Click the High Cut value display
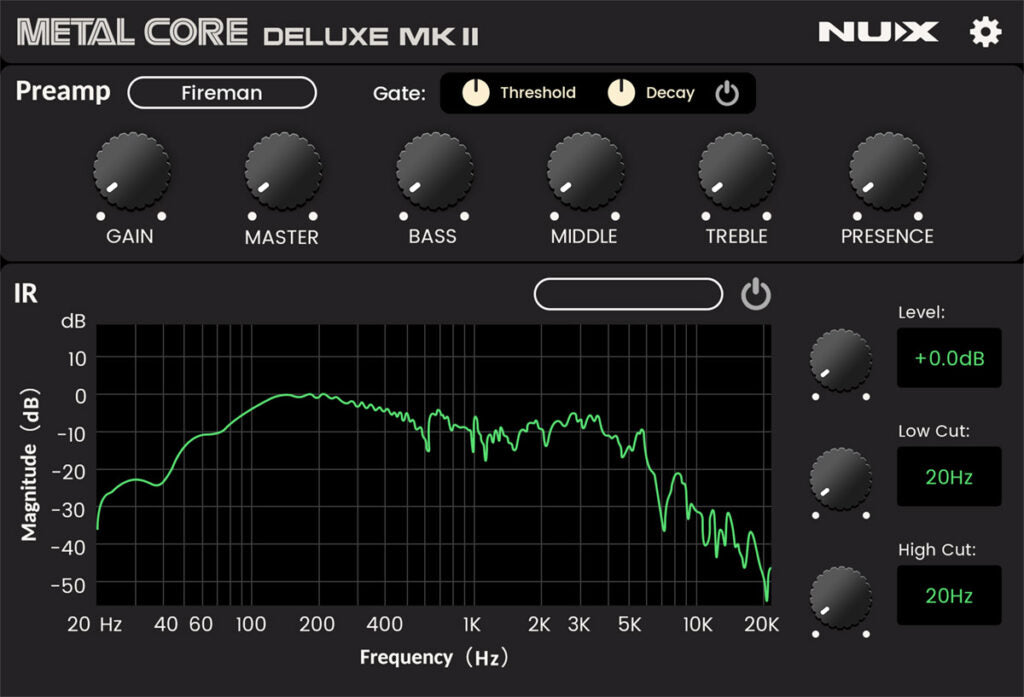 [948, 595]
